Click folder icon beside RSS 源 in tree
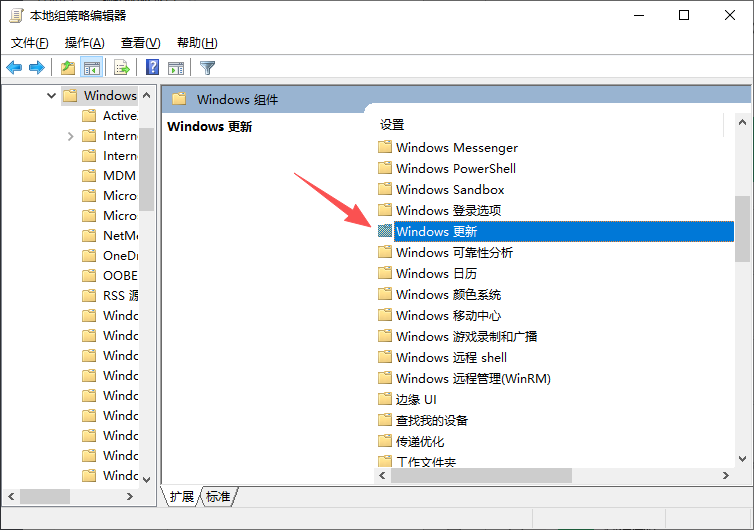 tap(89, 295)
